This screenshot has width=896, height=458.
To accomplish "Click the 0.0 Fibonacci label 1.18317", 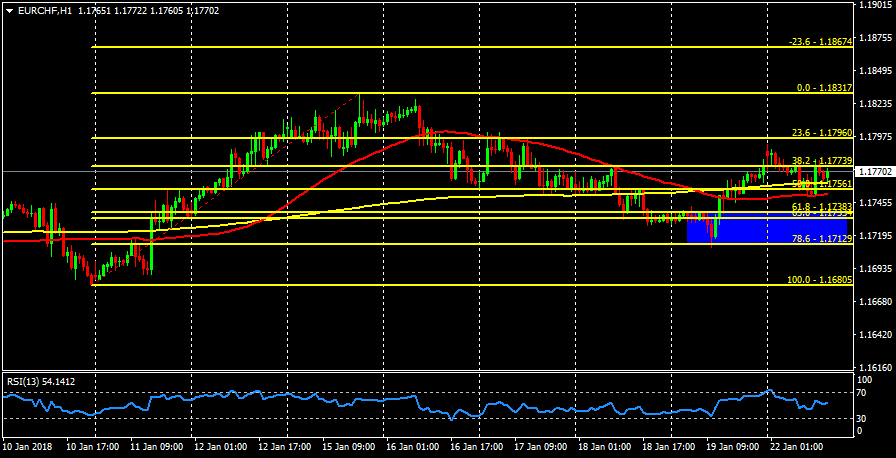I will 824,88.
